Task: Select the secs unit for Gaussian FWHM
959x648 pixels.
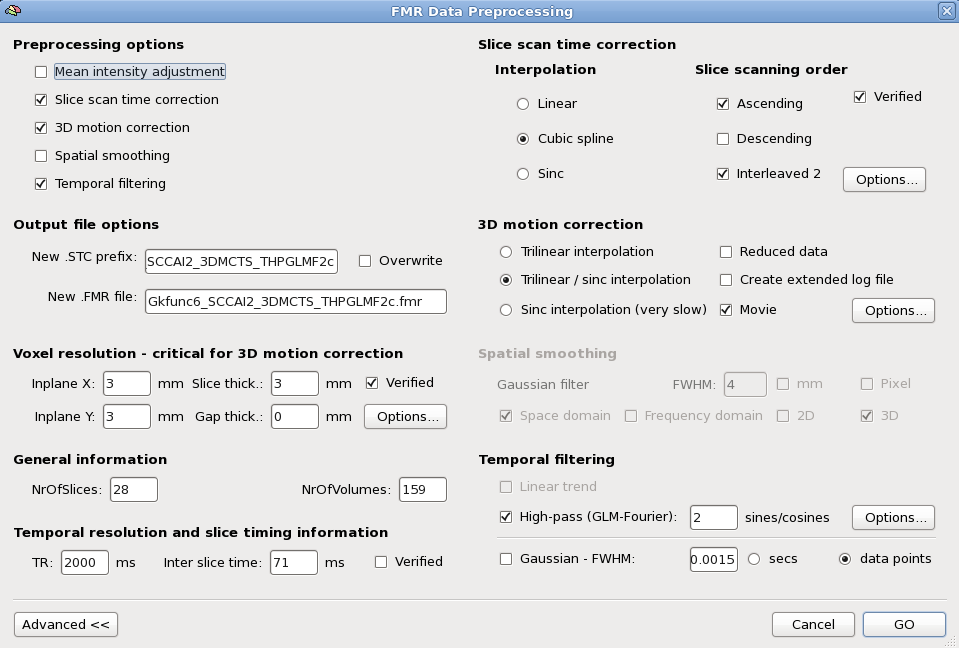Action: coord(754,559)
